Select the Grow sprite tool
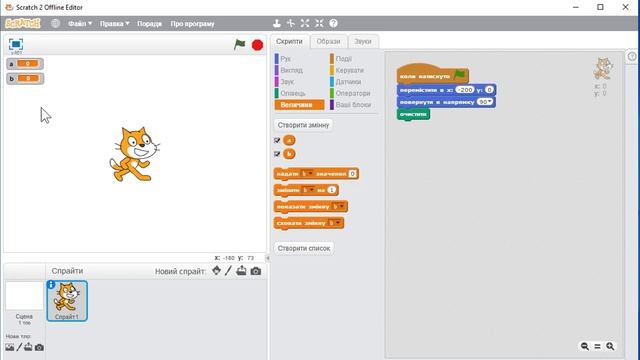This screenshot has height=360, width=640. click(305, 23)
